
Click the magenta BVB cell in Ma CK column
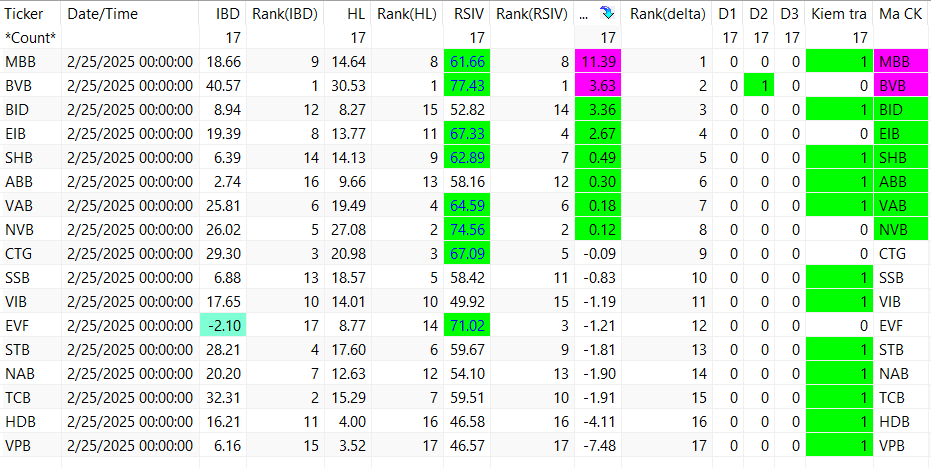point(901,86)
